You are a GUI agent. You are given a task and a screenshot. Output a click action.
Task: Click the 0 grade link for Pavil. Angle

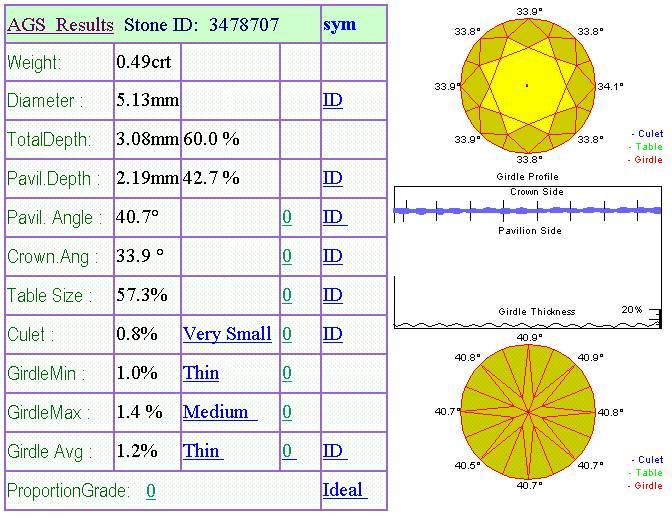pos(287,217)
